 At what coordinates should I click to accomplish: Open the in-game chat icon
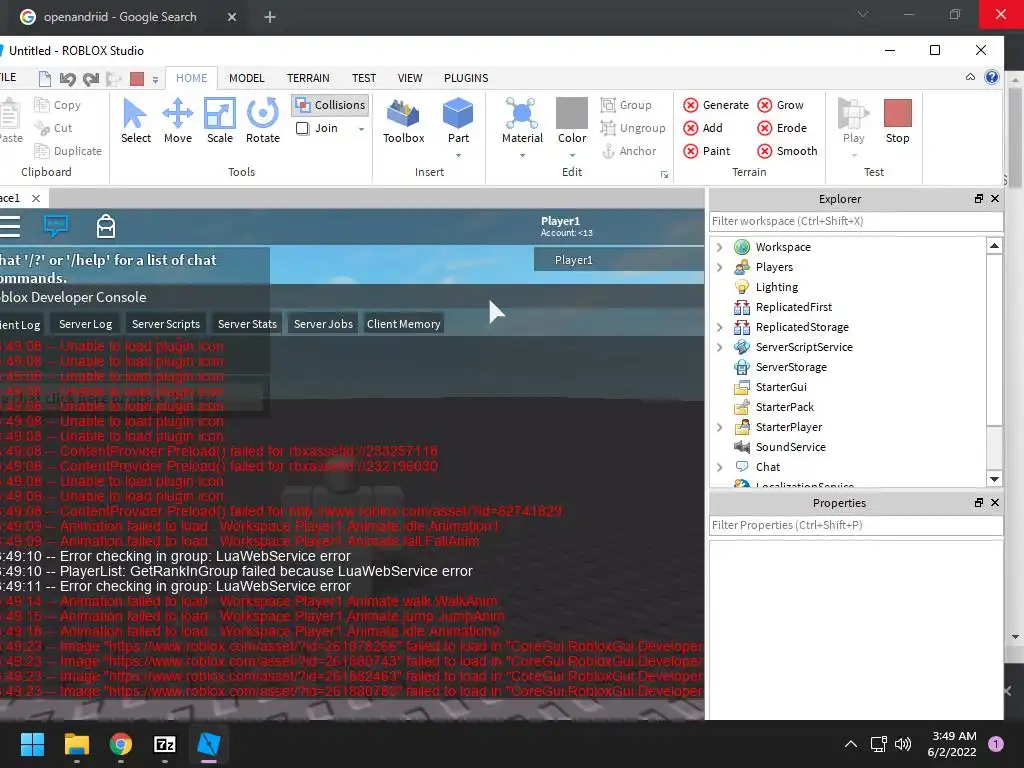[x=56, y=226]
